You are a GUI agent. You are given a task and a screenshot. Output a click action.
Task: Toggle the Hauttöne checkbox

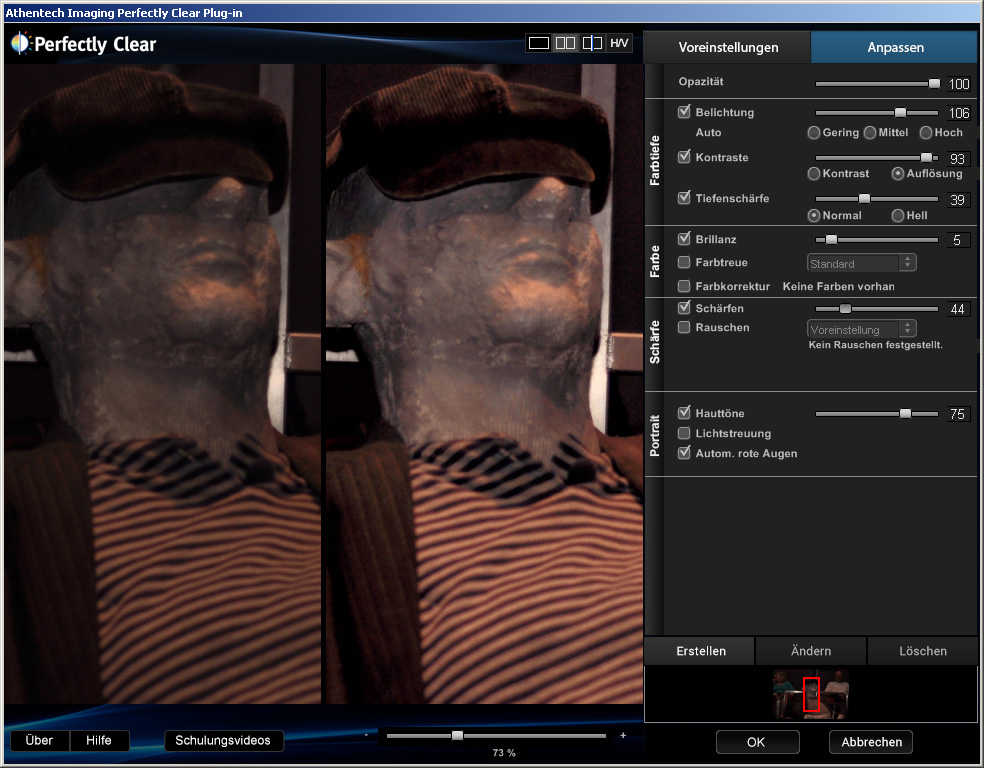(x=684, y=412)
